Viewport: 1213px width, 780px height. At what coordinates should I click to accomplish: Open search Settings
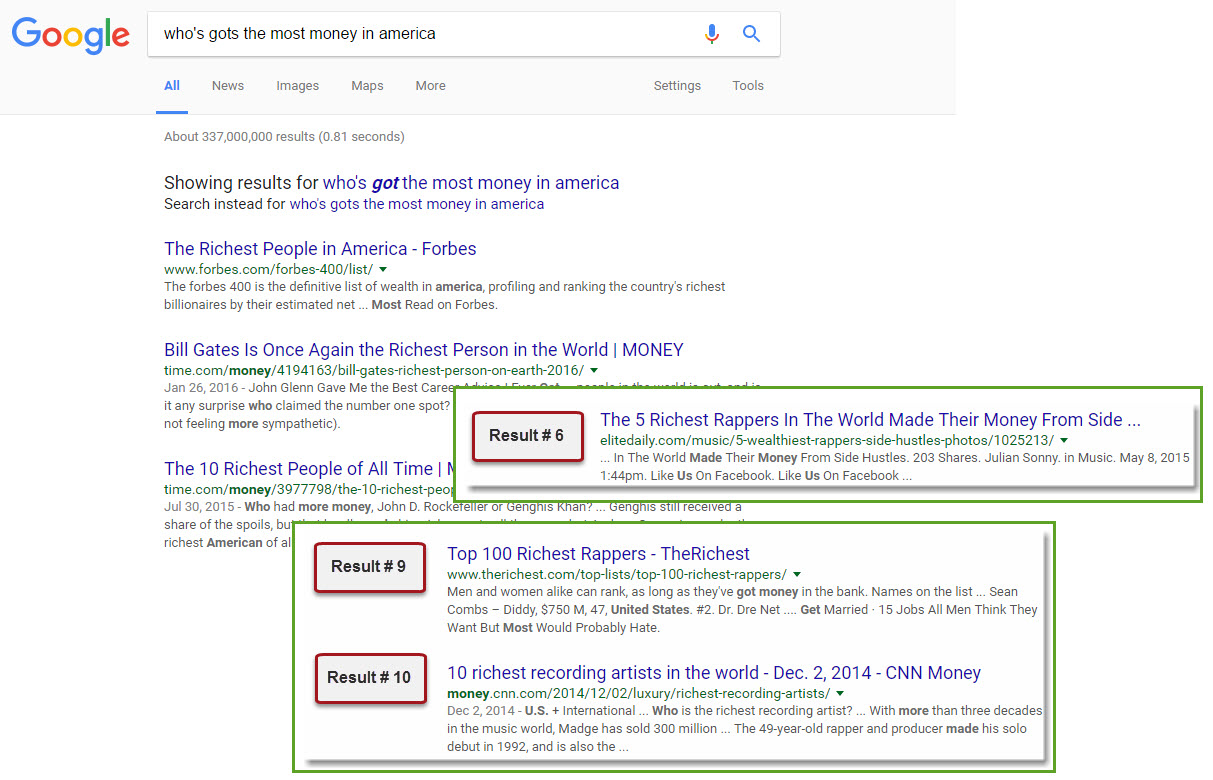677,86
